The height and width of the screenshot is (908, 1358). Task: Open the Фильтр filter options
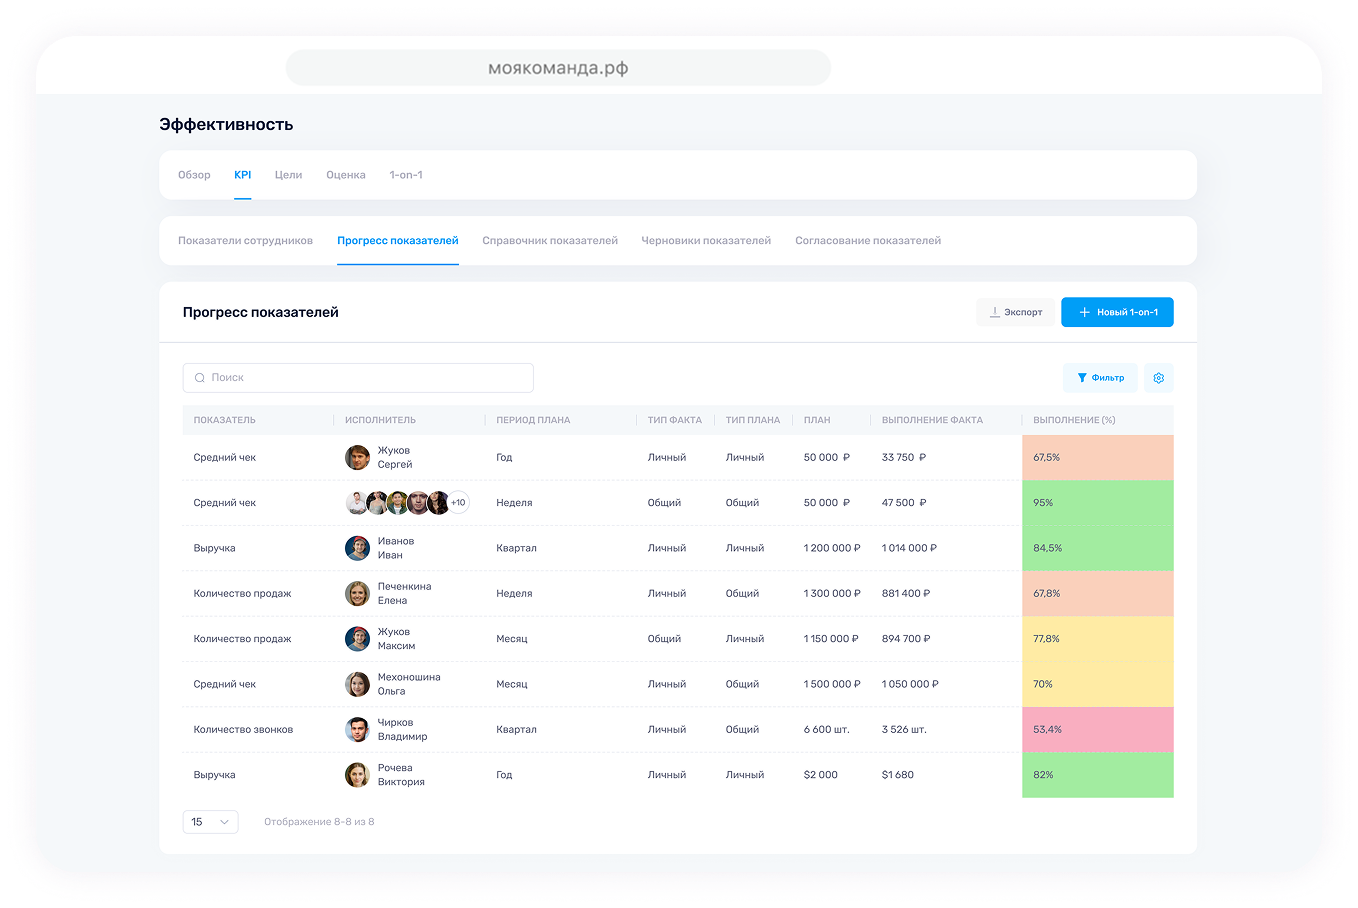tap(1100, 378)
